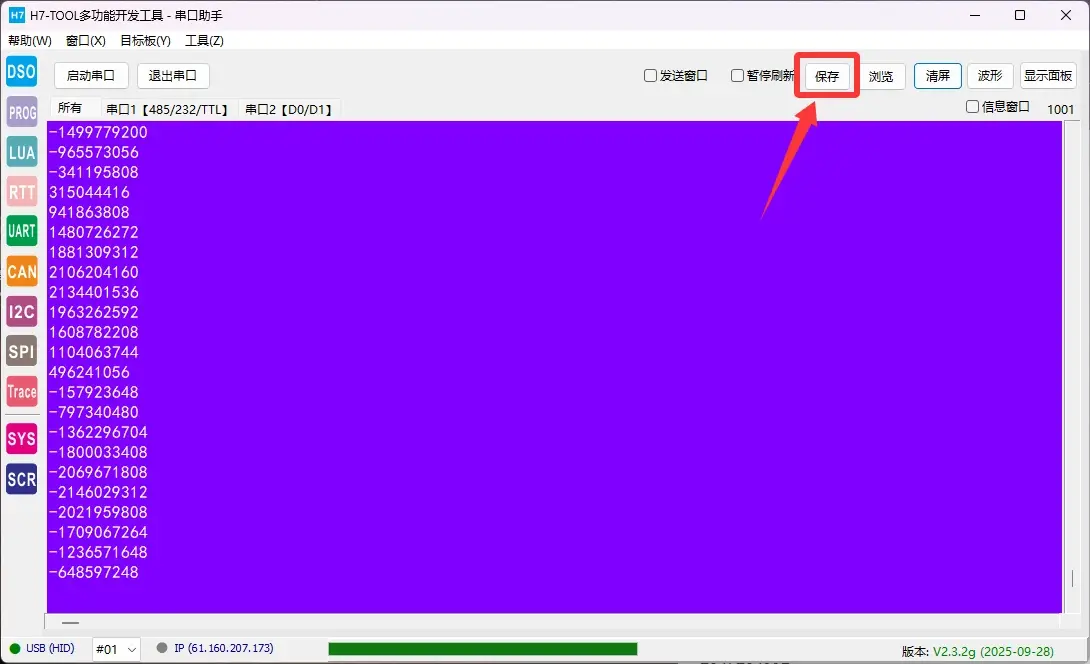Click the green progress bar
This screenshot has width=1090, height=664.
(x=482, y=649)
